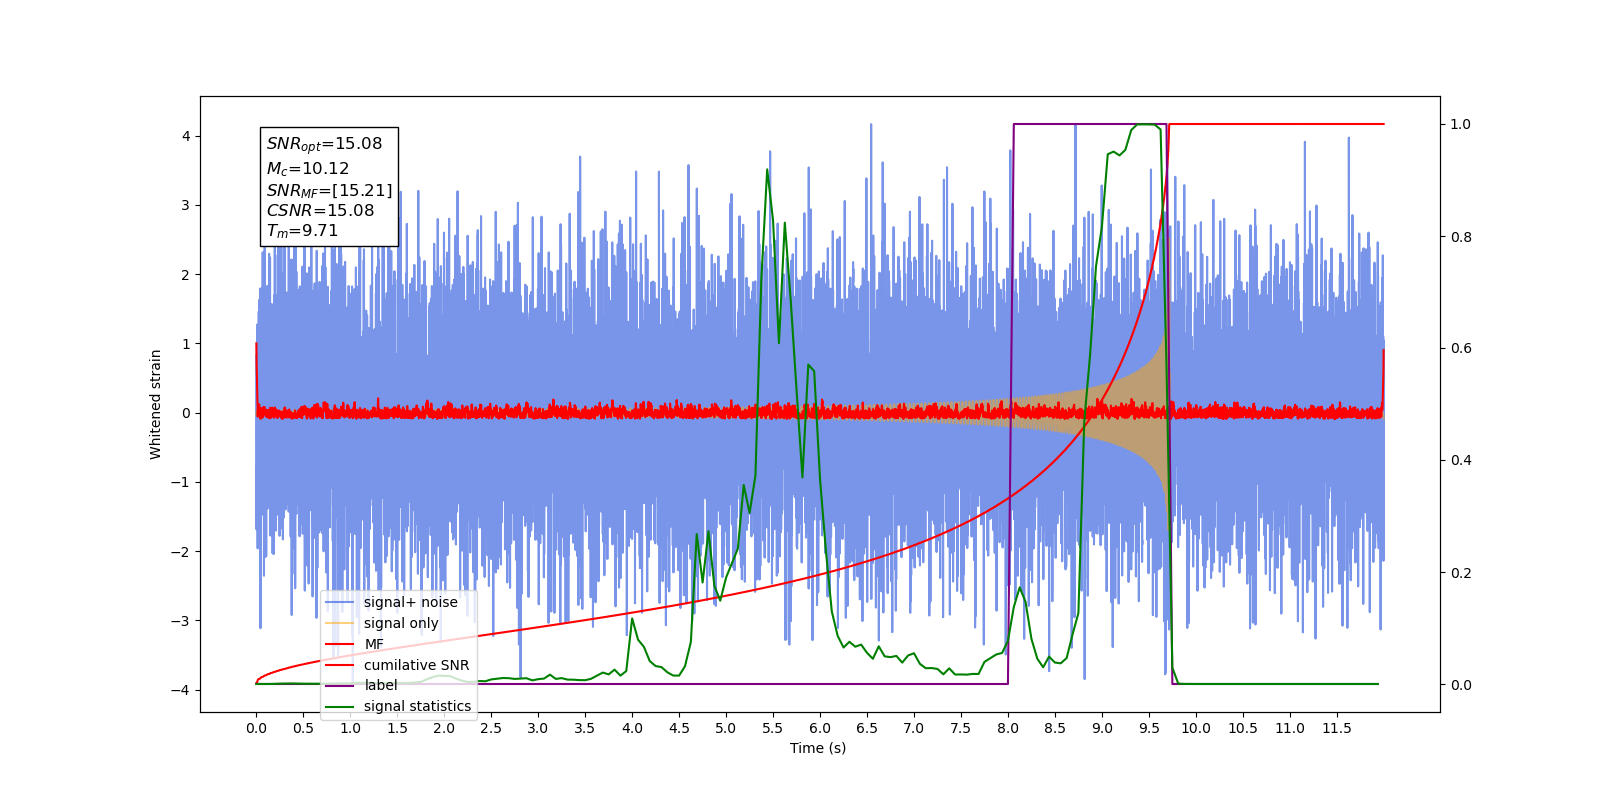
Task: Click the SNRopt=15.08 annotation text
Action: [x=324, y=144]
